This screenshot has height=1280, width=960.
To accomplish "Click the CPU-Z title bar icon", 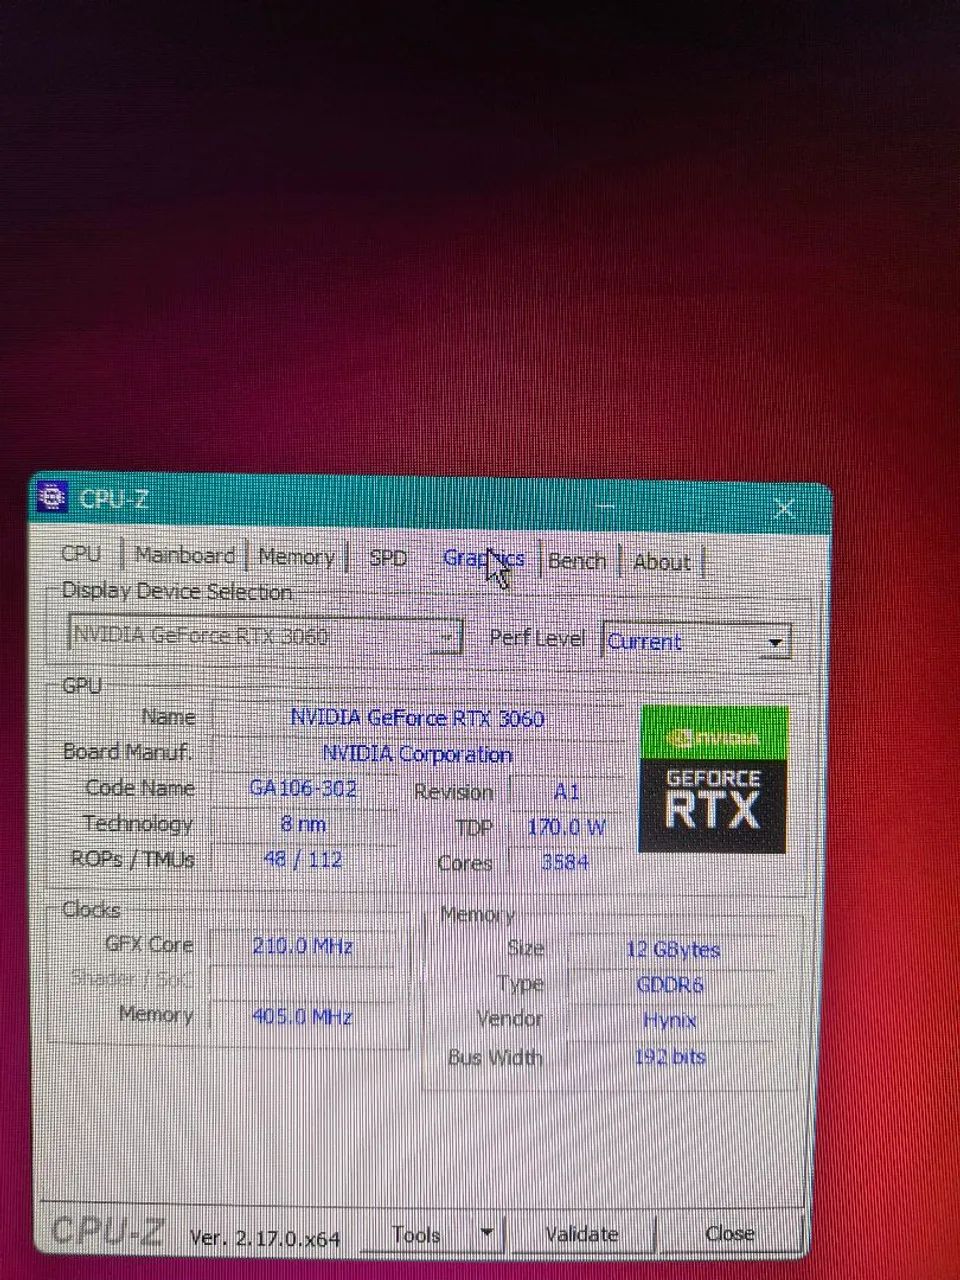I will coord(51,497).
